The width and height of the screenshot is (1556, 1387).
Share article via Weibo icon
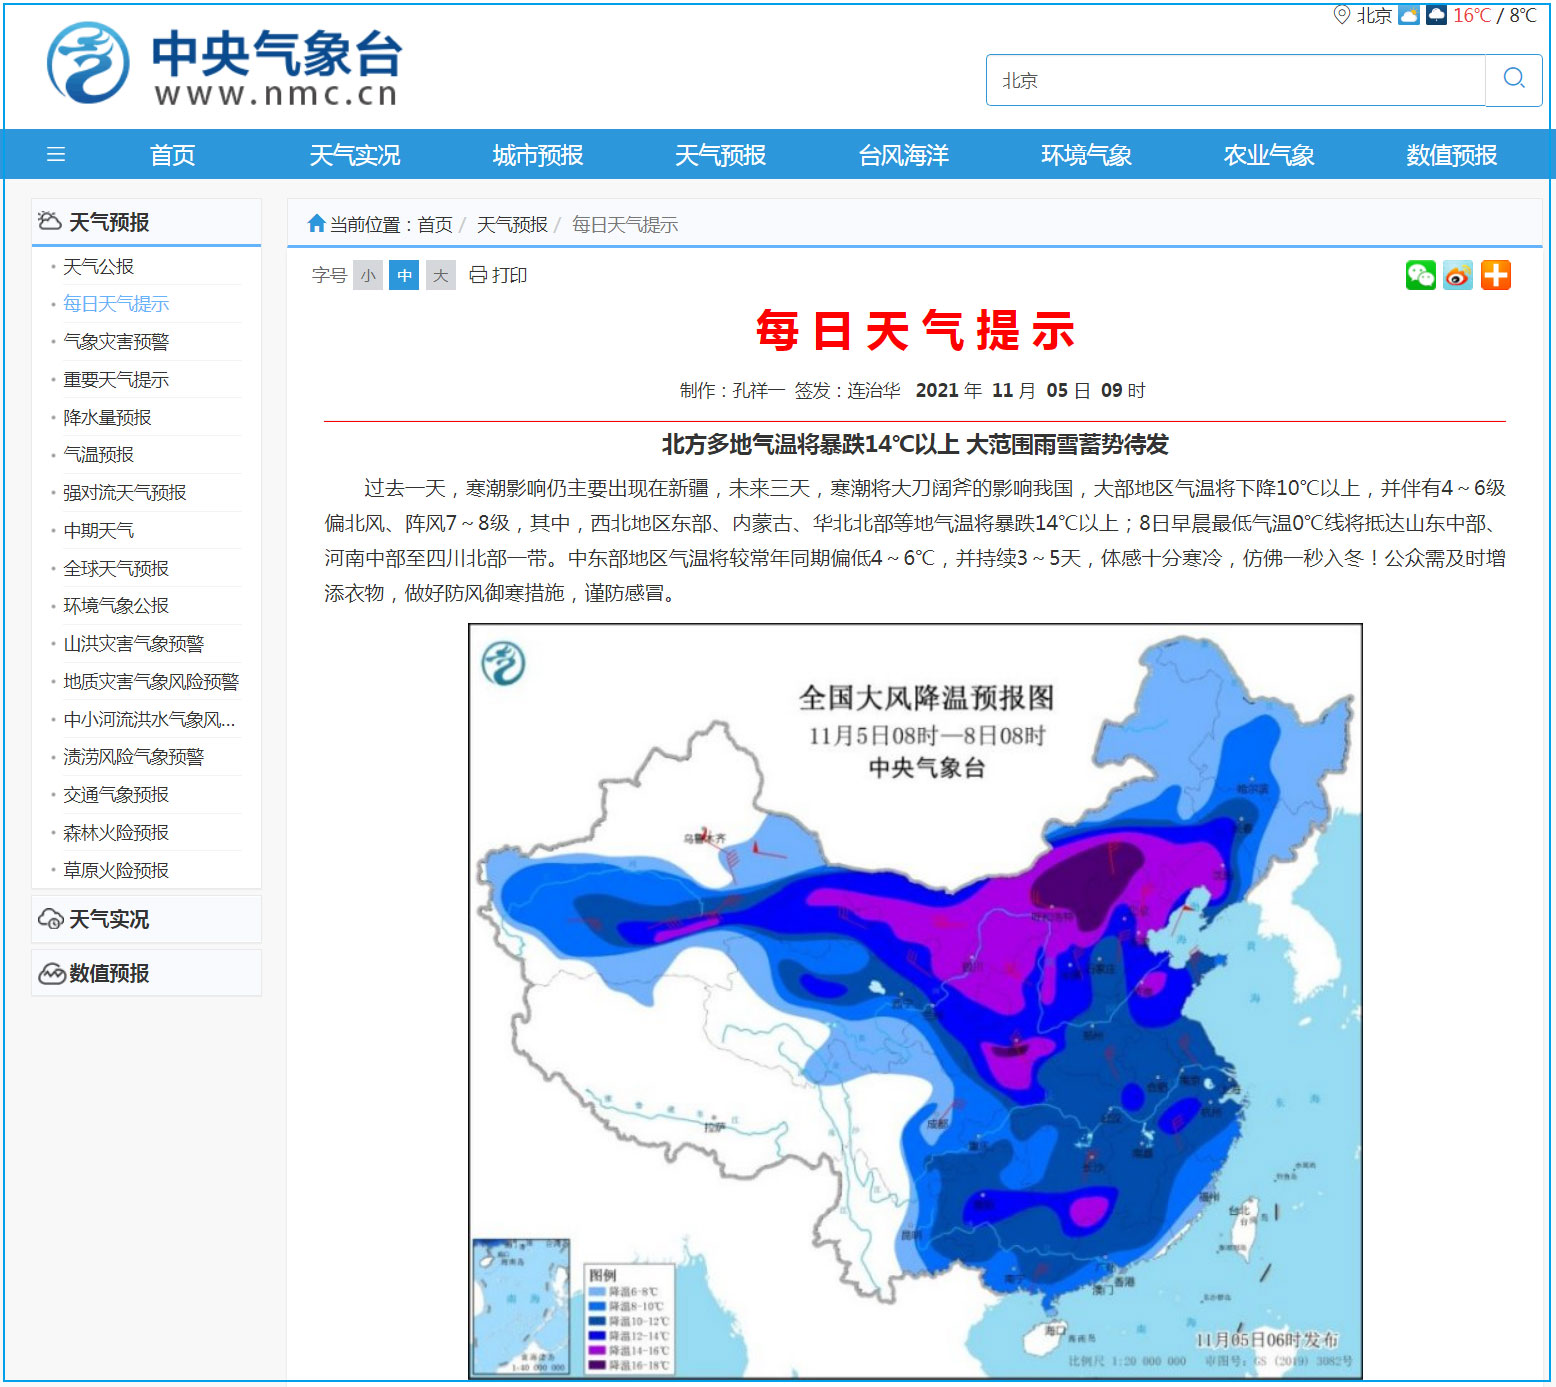[1458, 275]
